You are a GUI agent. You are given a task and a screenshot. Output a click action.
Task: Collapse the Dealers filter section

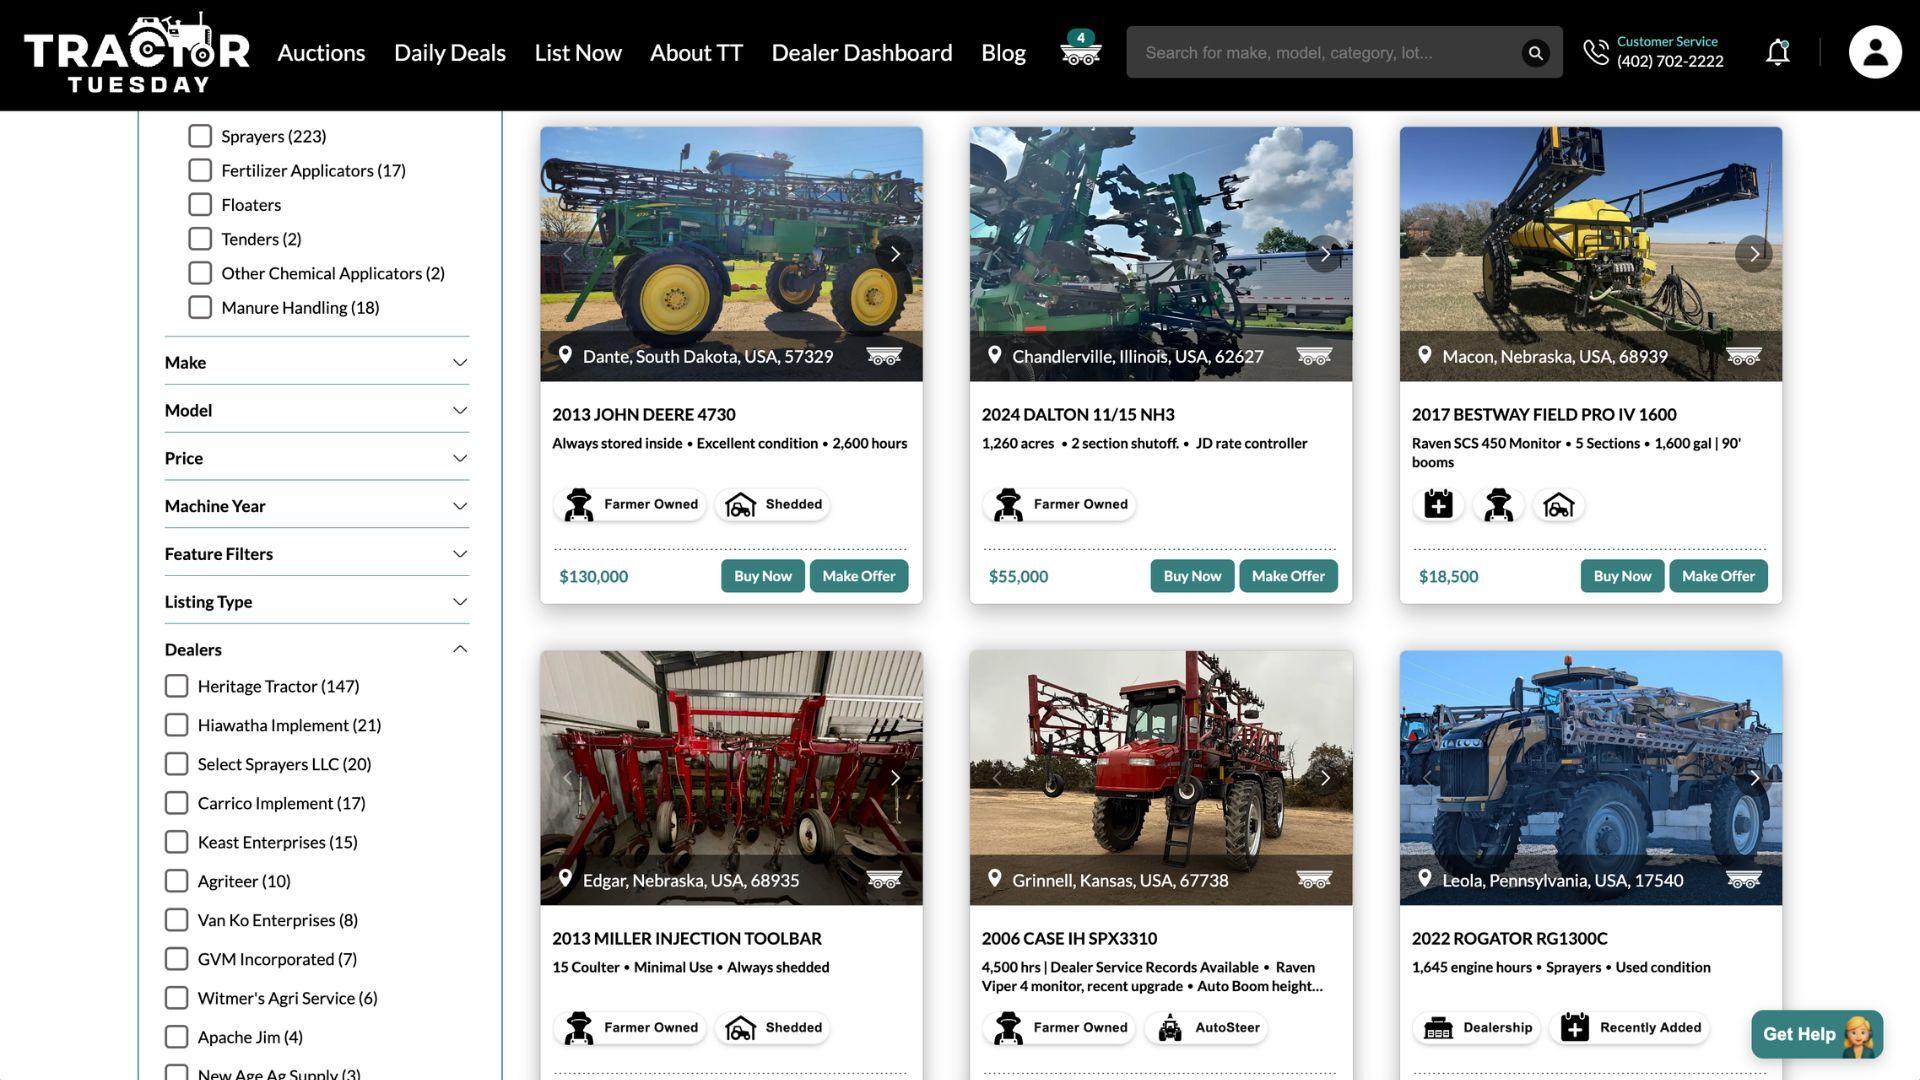317,649
